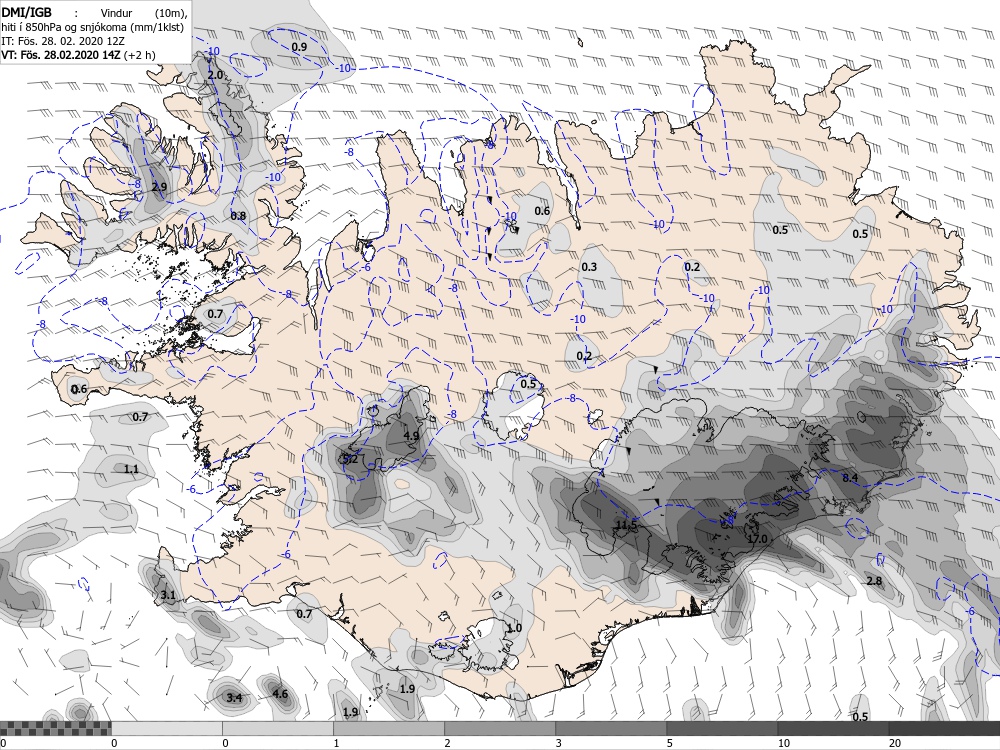The width and height of the screenshot is (1000, 750).
Task: Click the legend scale label 10
Action: (x=783, y=743)
